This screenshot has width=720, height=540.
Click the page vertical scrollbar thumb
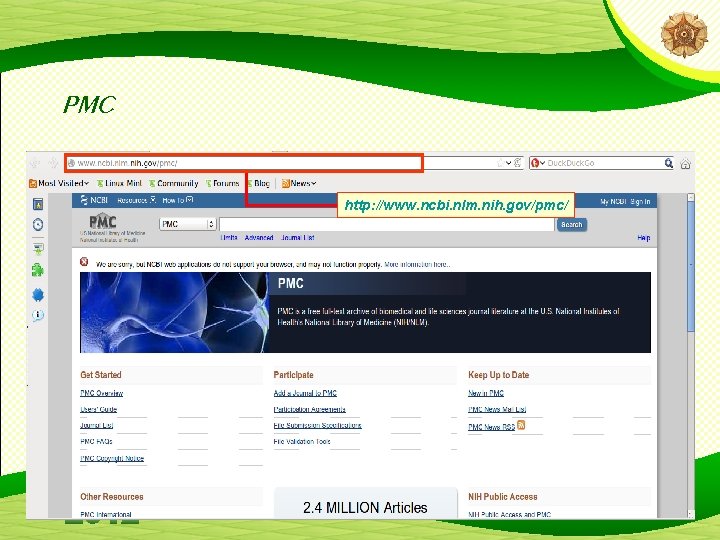691,266
